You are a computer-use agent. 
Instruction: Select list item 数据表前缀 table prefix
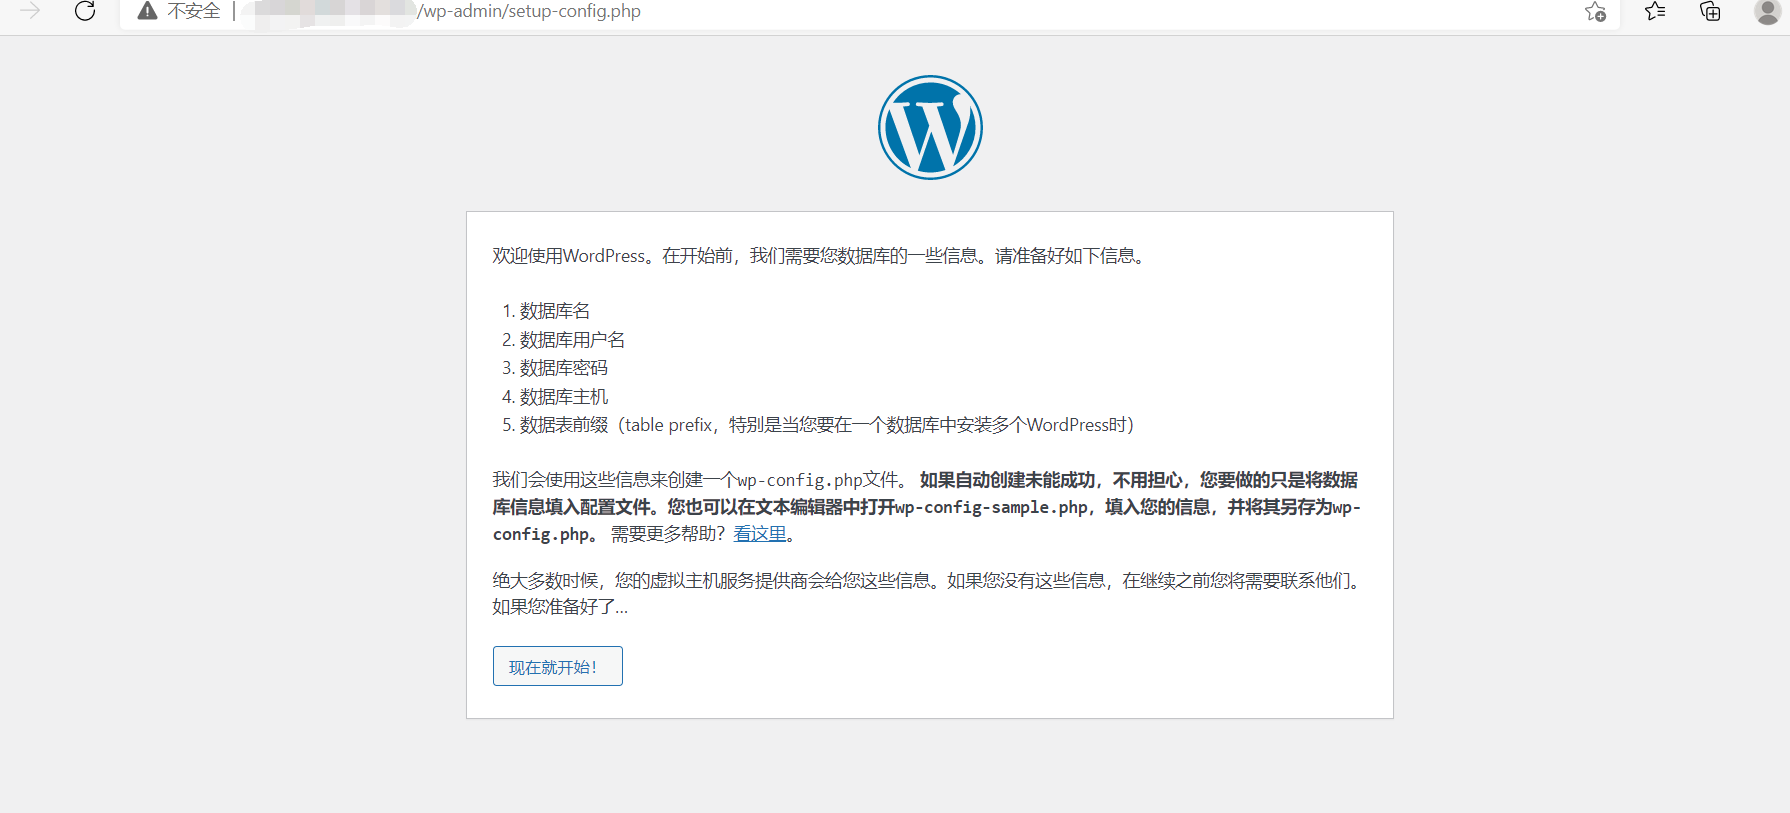[827, 425]
